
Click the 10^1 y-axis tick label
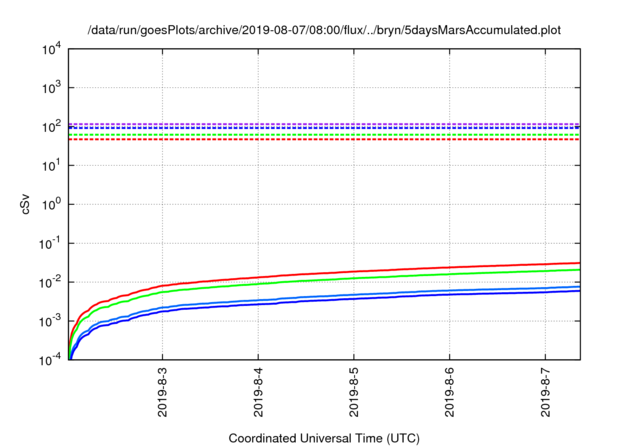click(51, 165)
